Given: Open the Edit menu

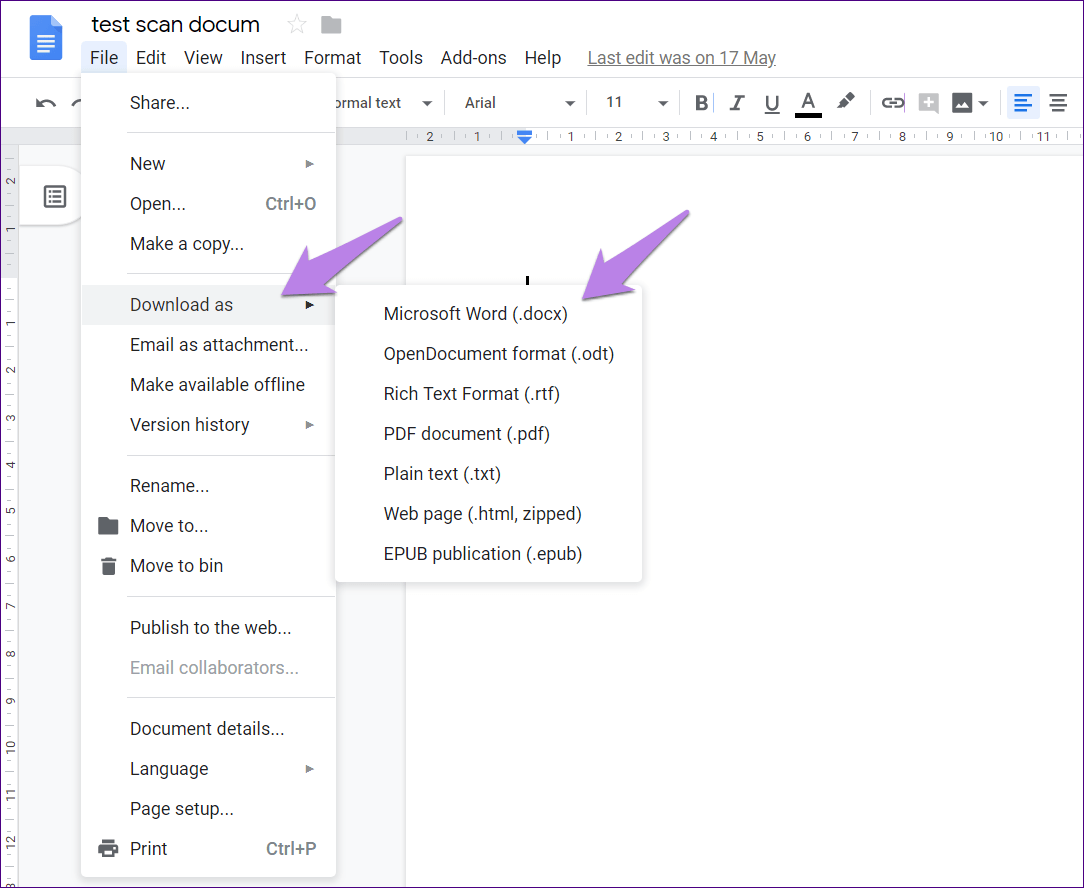Looking at the screenshot, I should (151, 58).
